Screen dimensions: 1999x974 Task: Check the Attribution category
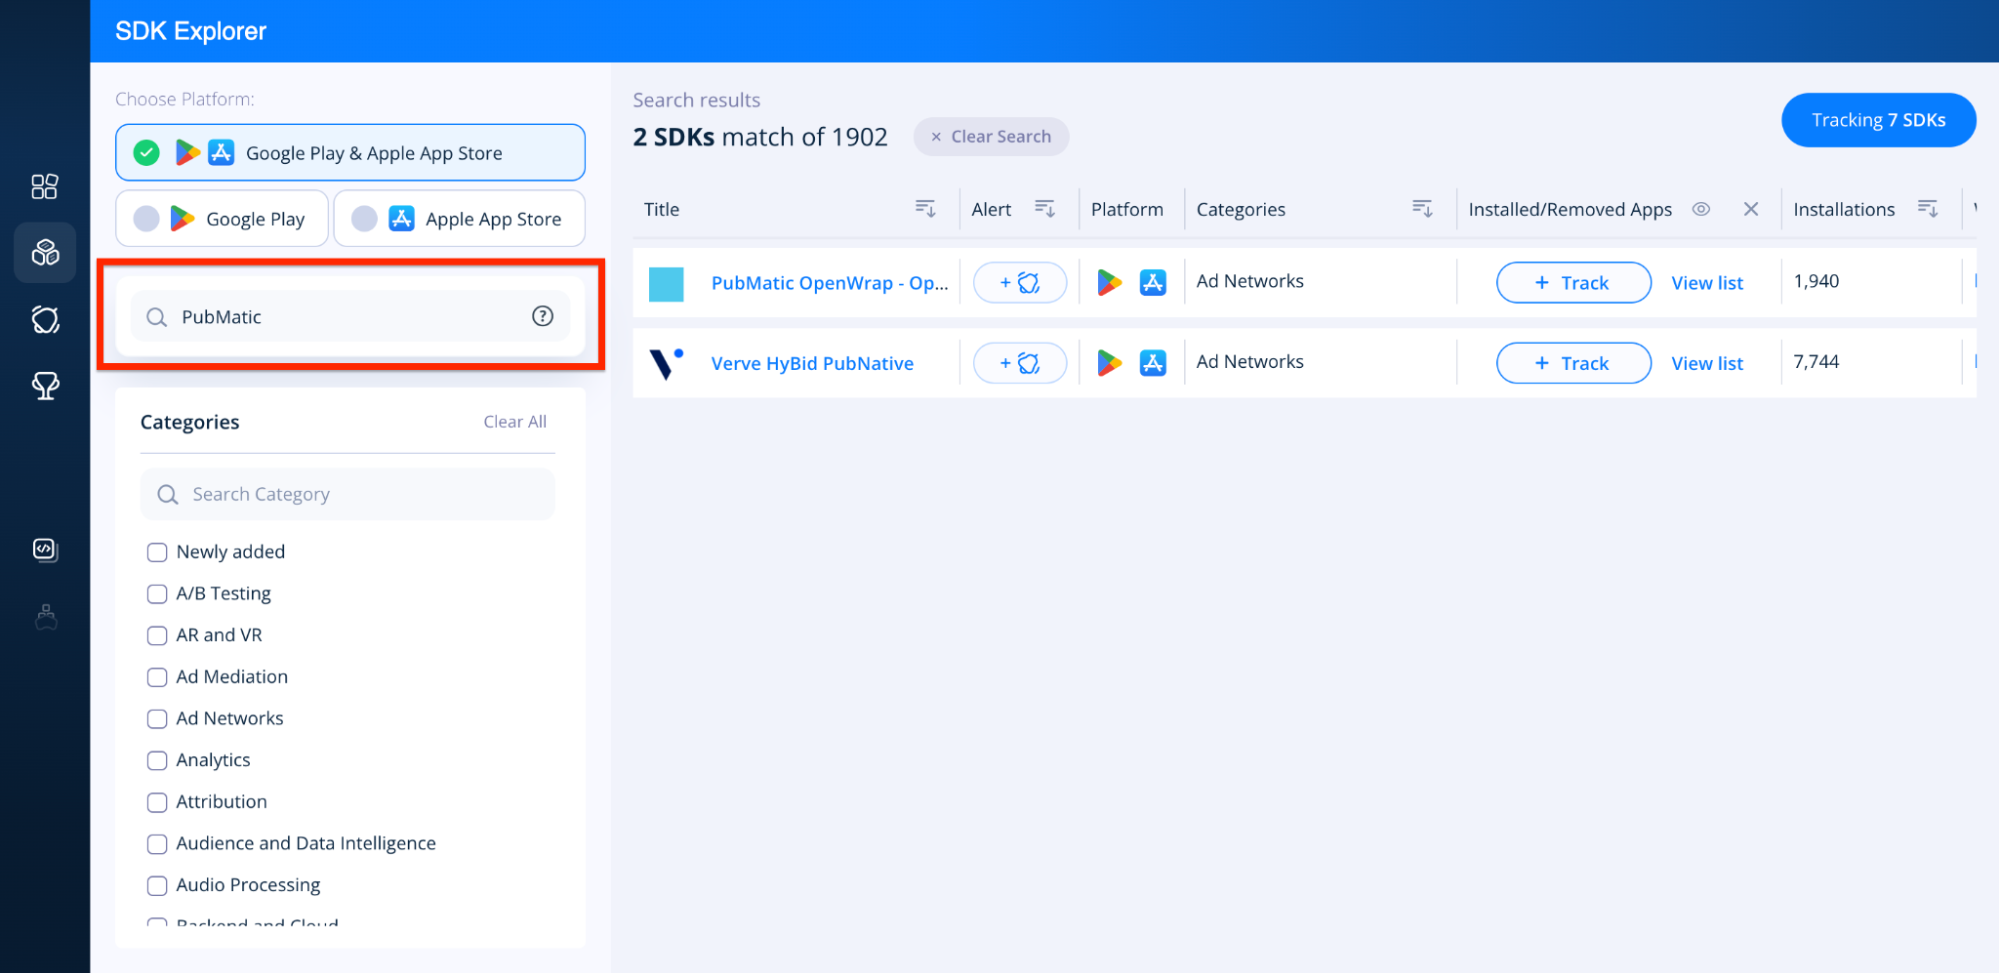pos(157,802)
